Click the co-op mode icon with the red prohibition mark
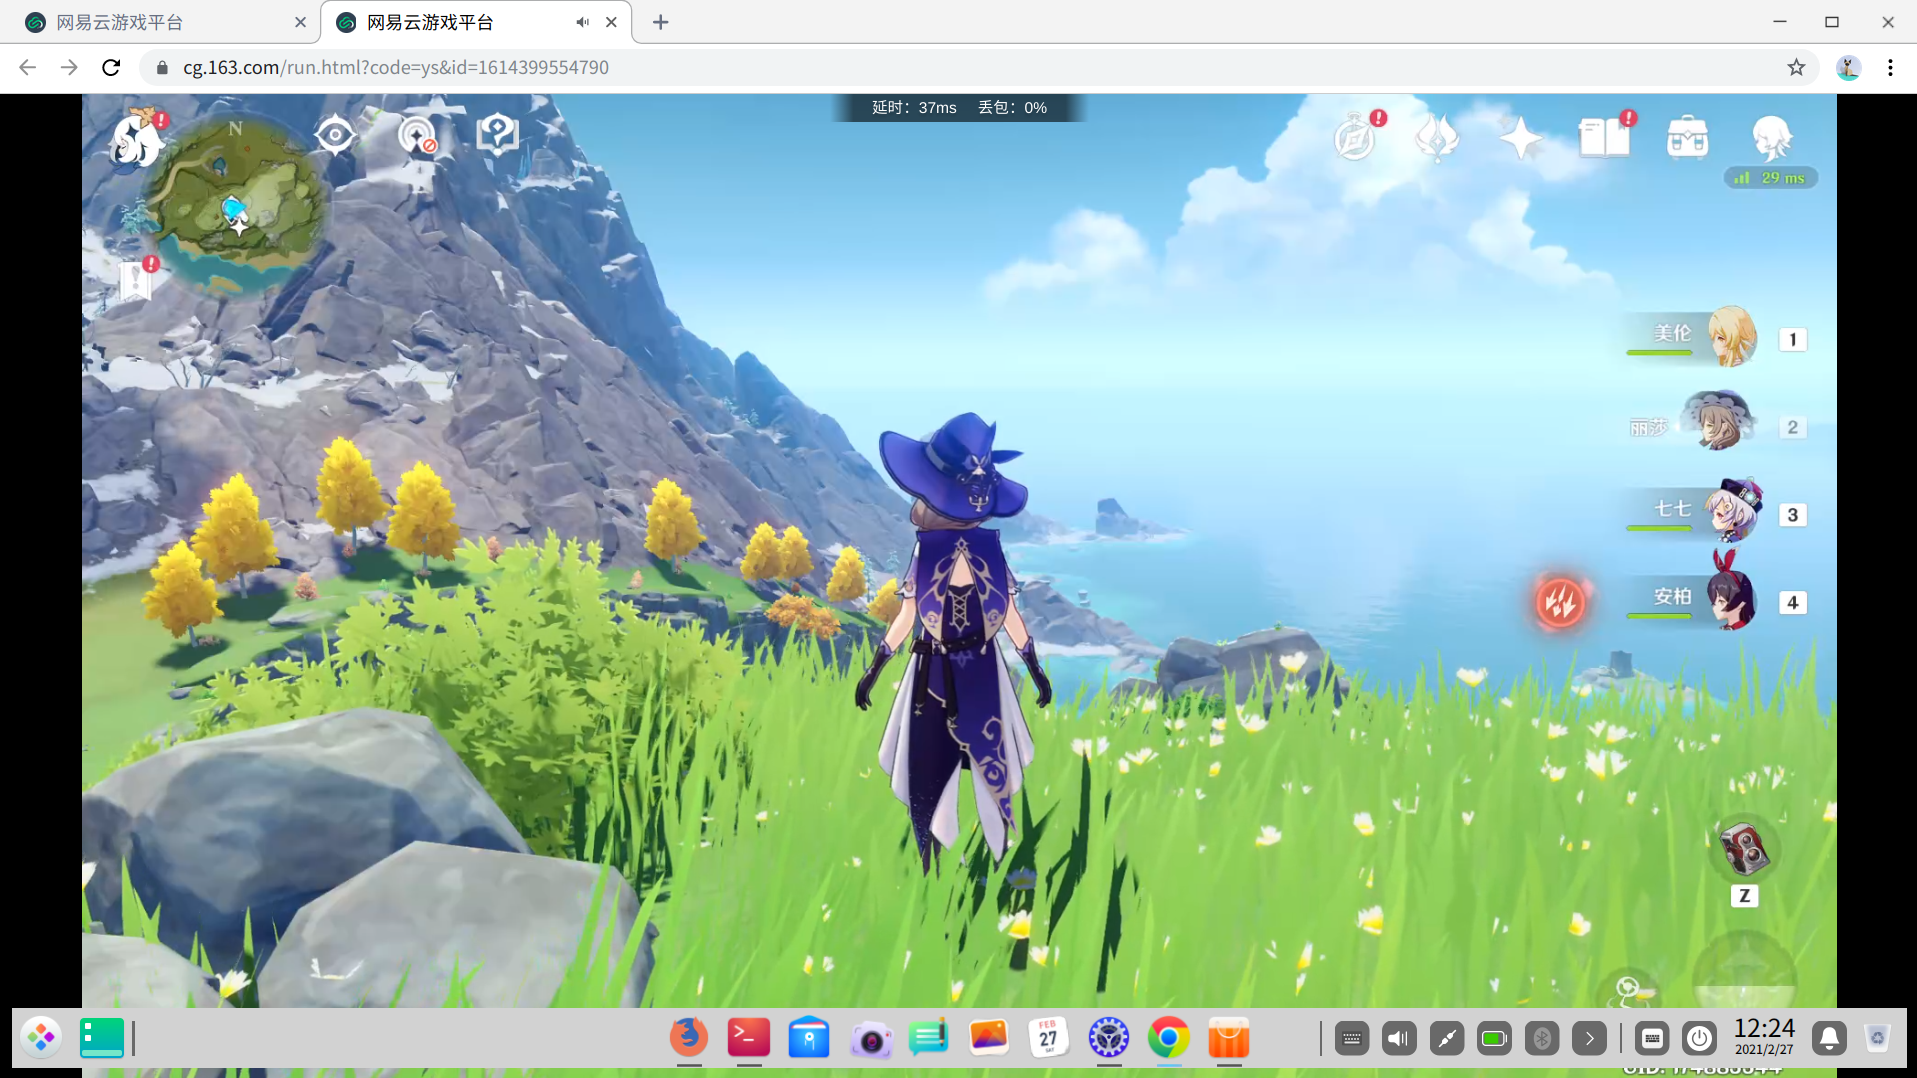This screenshot has width=1917, height=1078. tap(418, 135)
